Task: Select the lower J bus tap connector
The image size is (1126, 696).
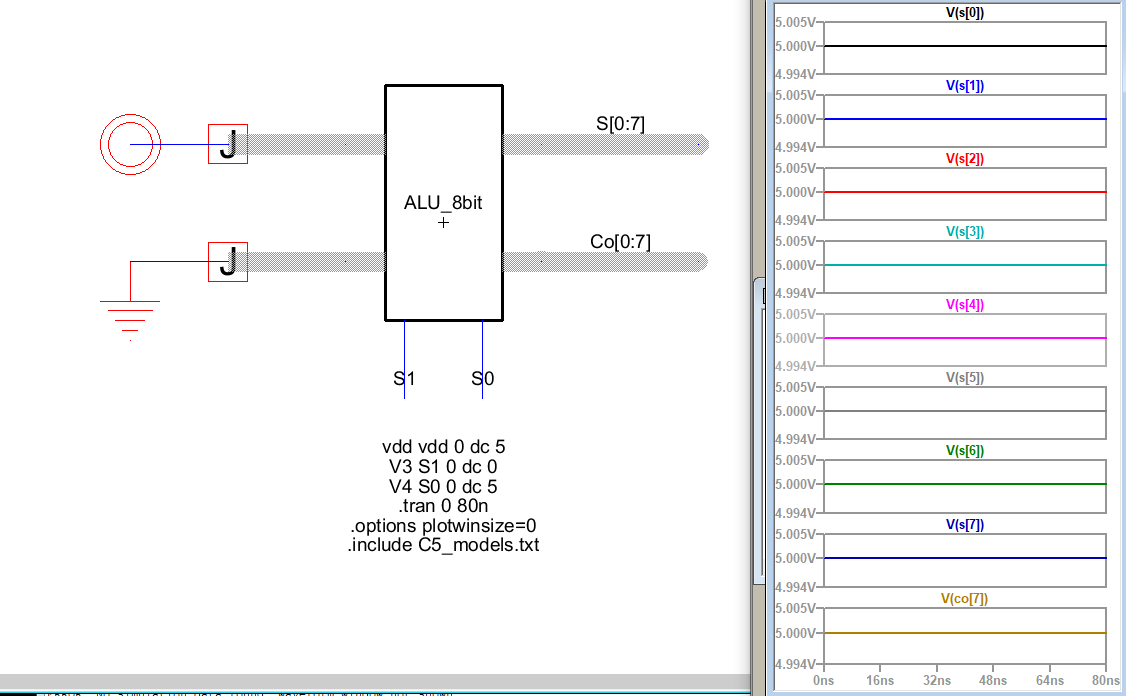Action: (x=228, y=262)
